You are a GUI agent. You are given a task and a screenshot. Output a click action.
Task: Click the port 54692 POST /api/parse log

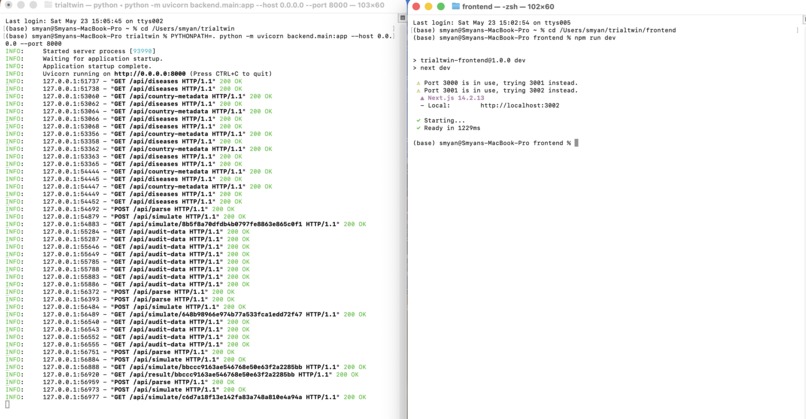pos(120,209)
